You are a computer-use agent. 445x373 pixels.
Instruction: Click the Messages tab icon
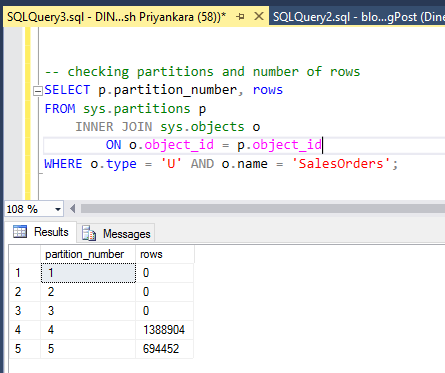pos(89,233)
